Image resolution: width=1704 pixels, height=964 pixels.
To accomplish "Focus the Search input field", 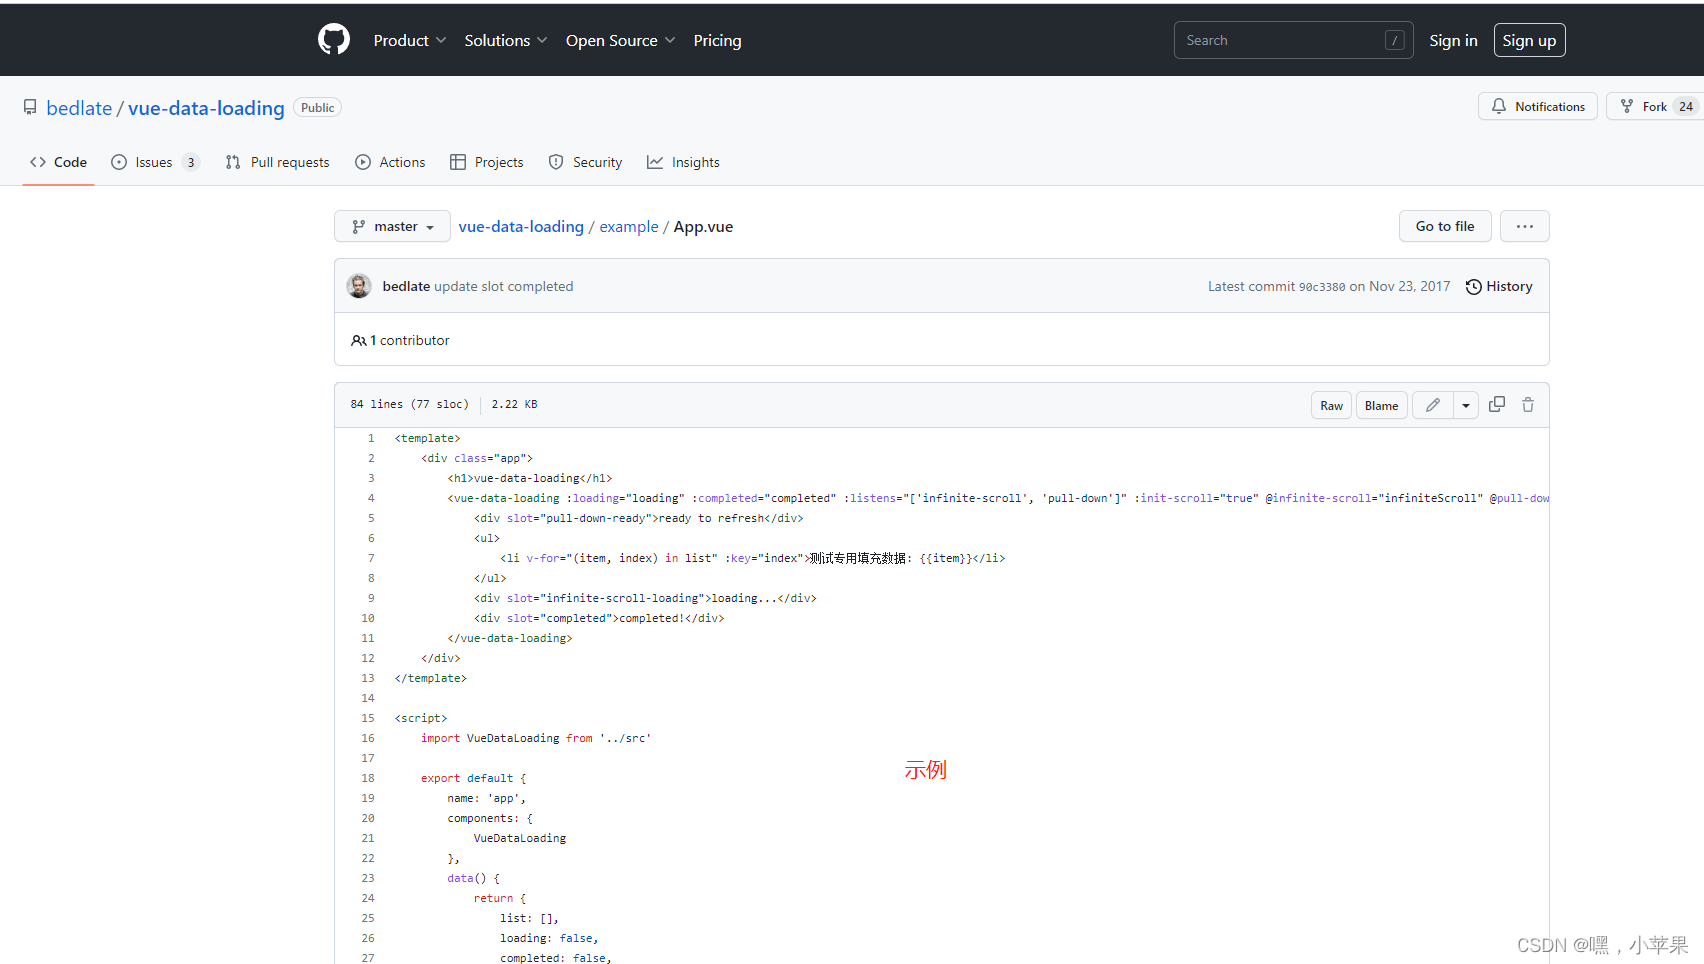I will [x=1293, y=40].
